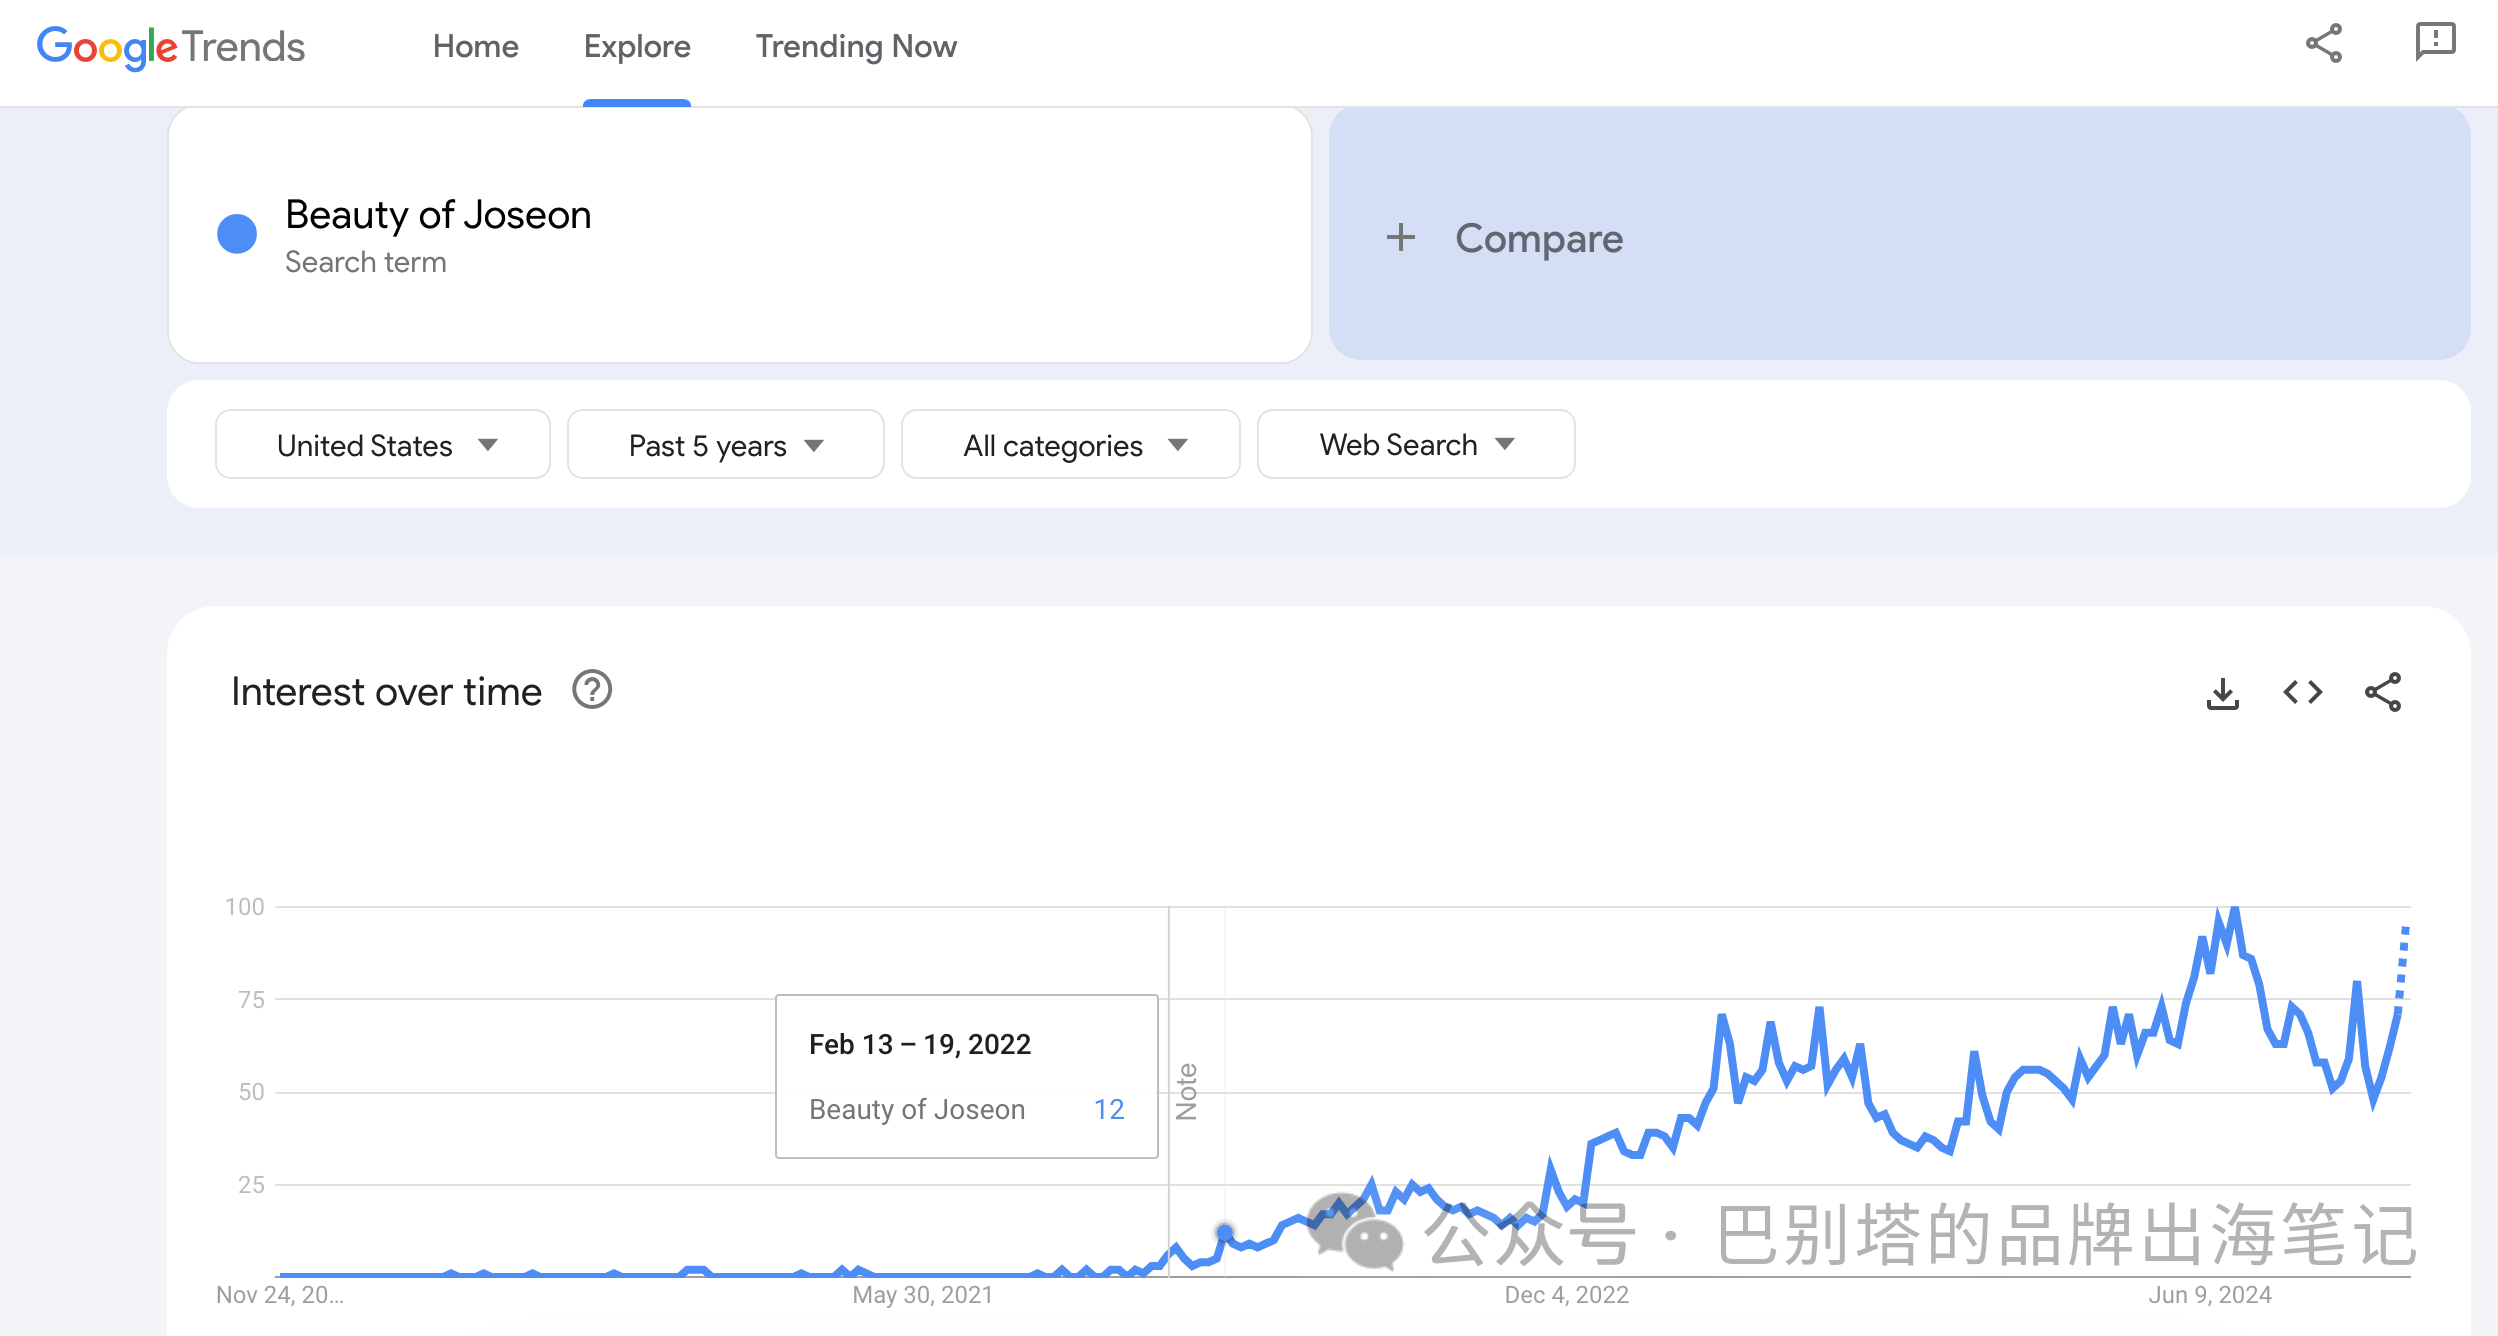This screenshot has width=2498, height=1336.
Task: Download interest over time CSV
Action: click(2222, 692)
